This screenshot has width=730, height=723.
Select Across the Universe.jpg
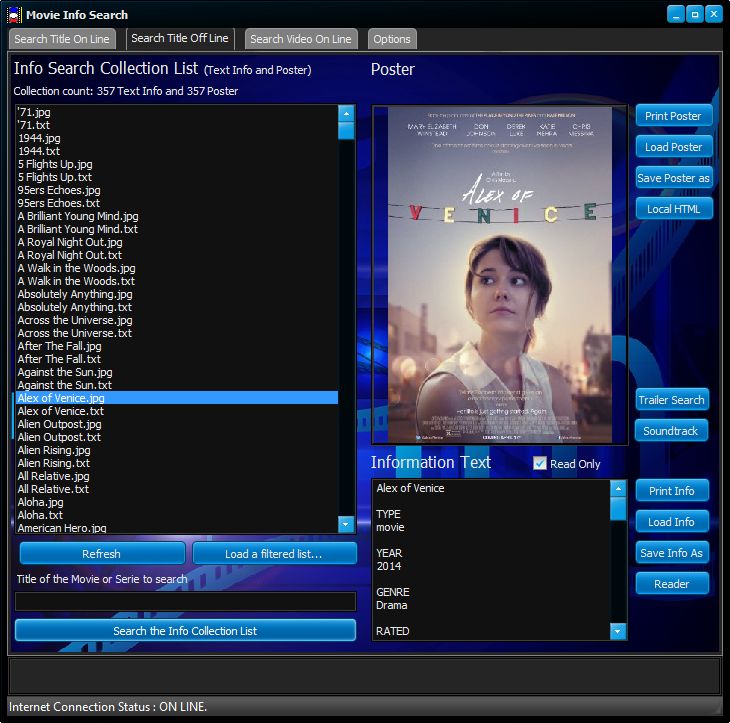[x=177, y=320]
